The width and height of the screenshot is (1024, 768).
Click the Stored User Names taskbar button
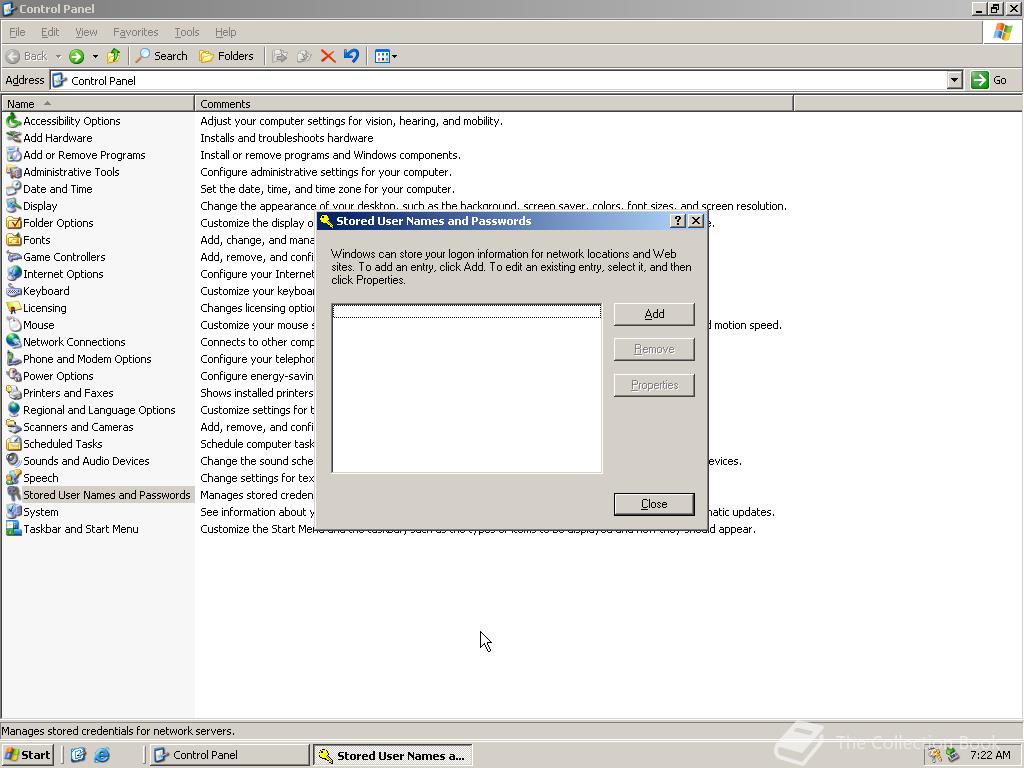pyautogui.click(x=392, y=756)
